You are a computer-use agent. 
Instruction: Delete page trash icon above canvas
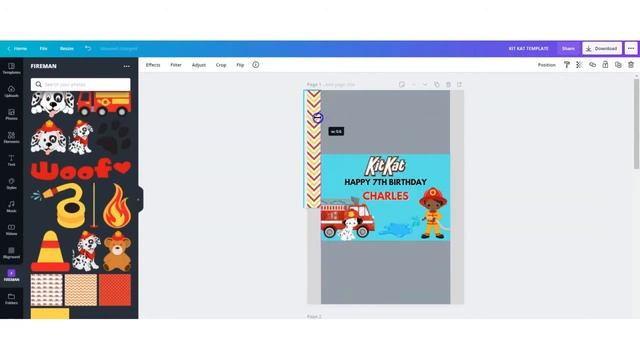pyautogui.click(x=448, y=84)
